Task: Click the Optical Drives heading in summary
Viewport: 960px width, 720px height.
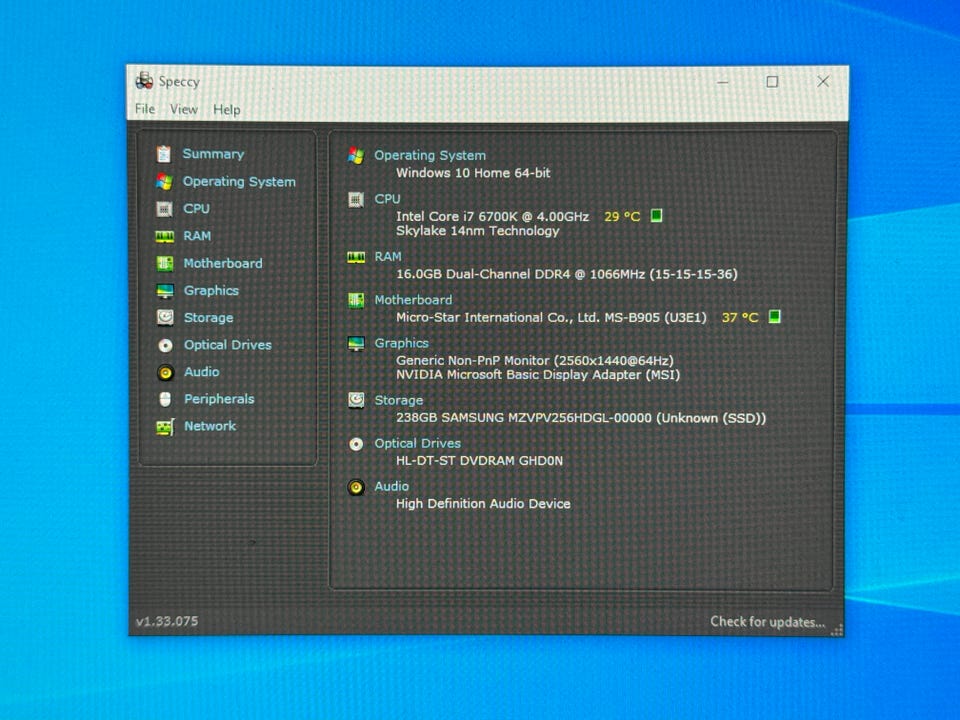Action: pos(417,443)
